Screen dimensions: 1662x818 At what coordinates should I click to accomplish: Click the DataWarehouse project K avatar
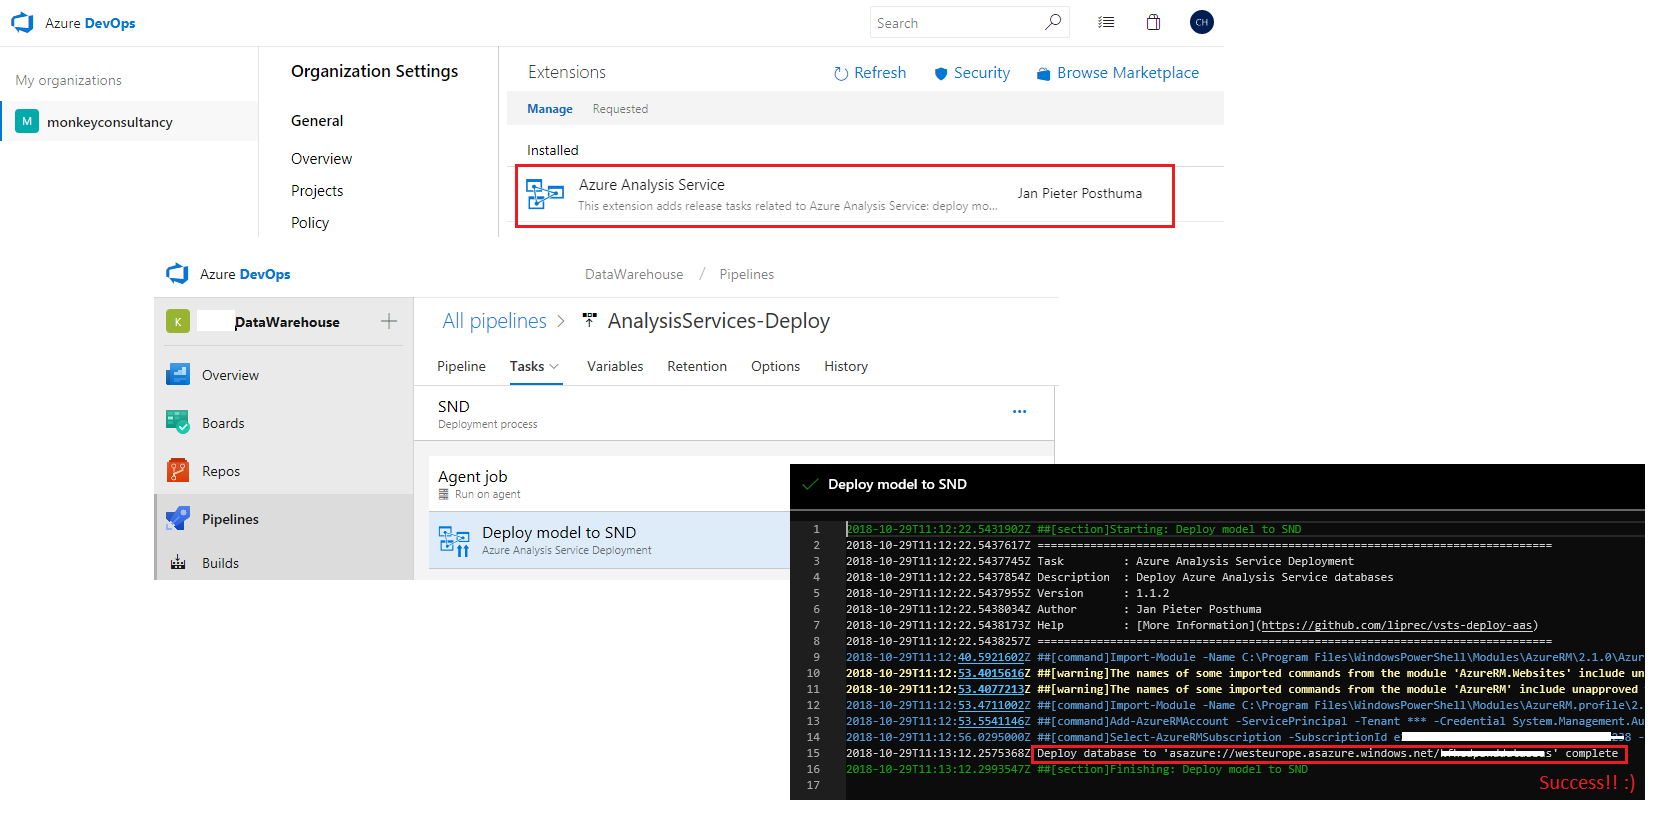click(178, 321)
